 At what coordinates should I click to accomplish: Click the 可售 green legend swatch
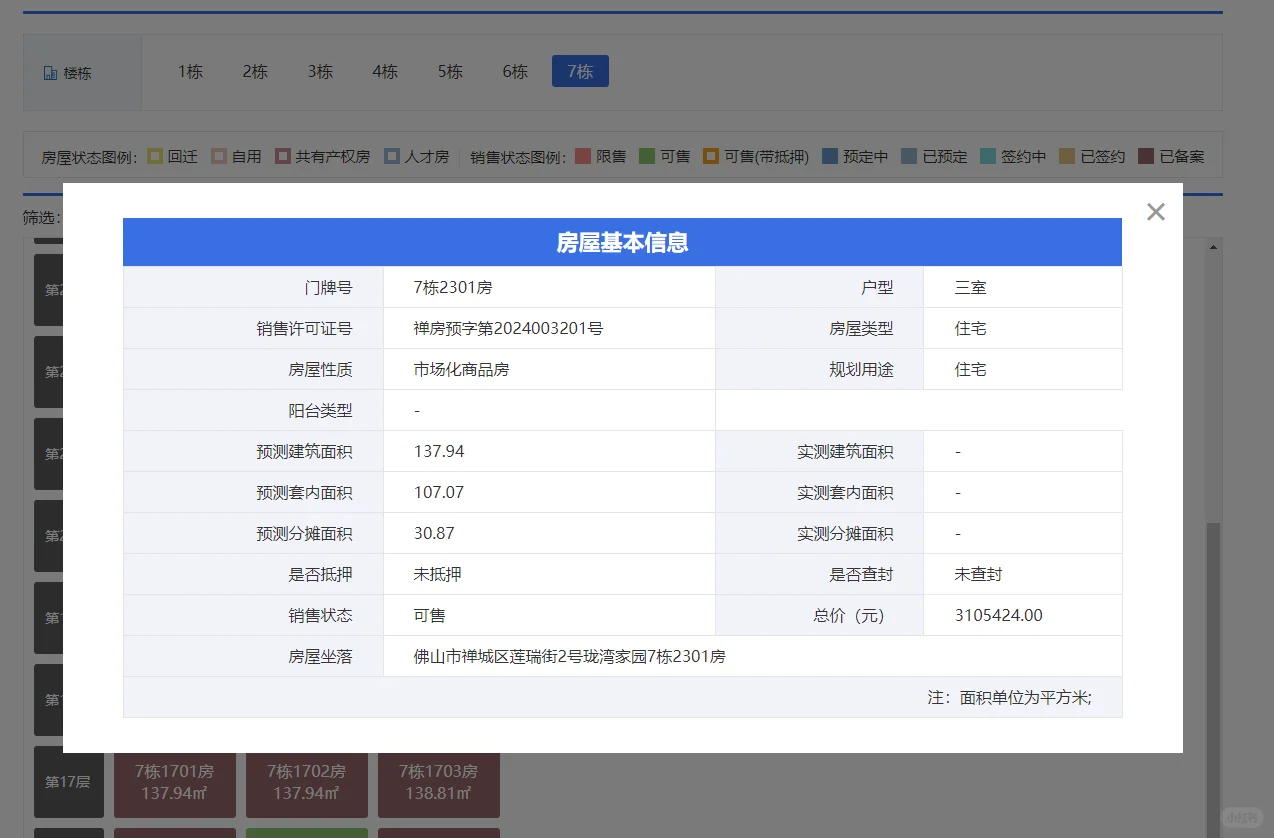[x=647, y=156]
